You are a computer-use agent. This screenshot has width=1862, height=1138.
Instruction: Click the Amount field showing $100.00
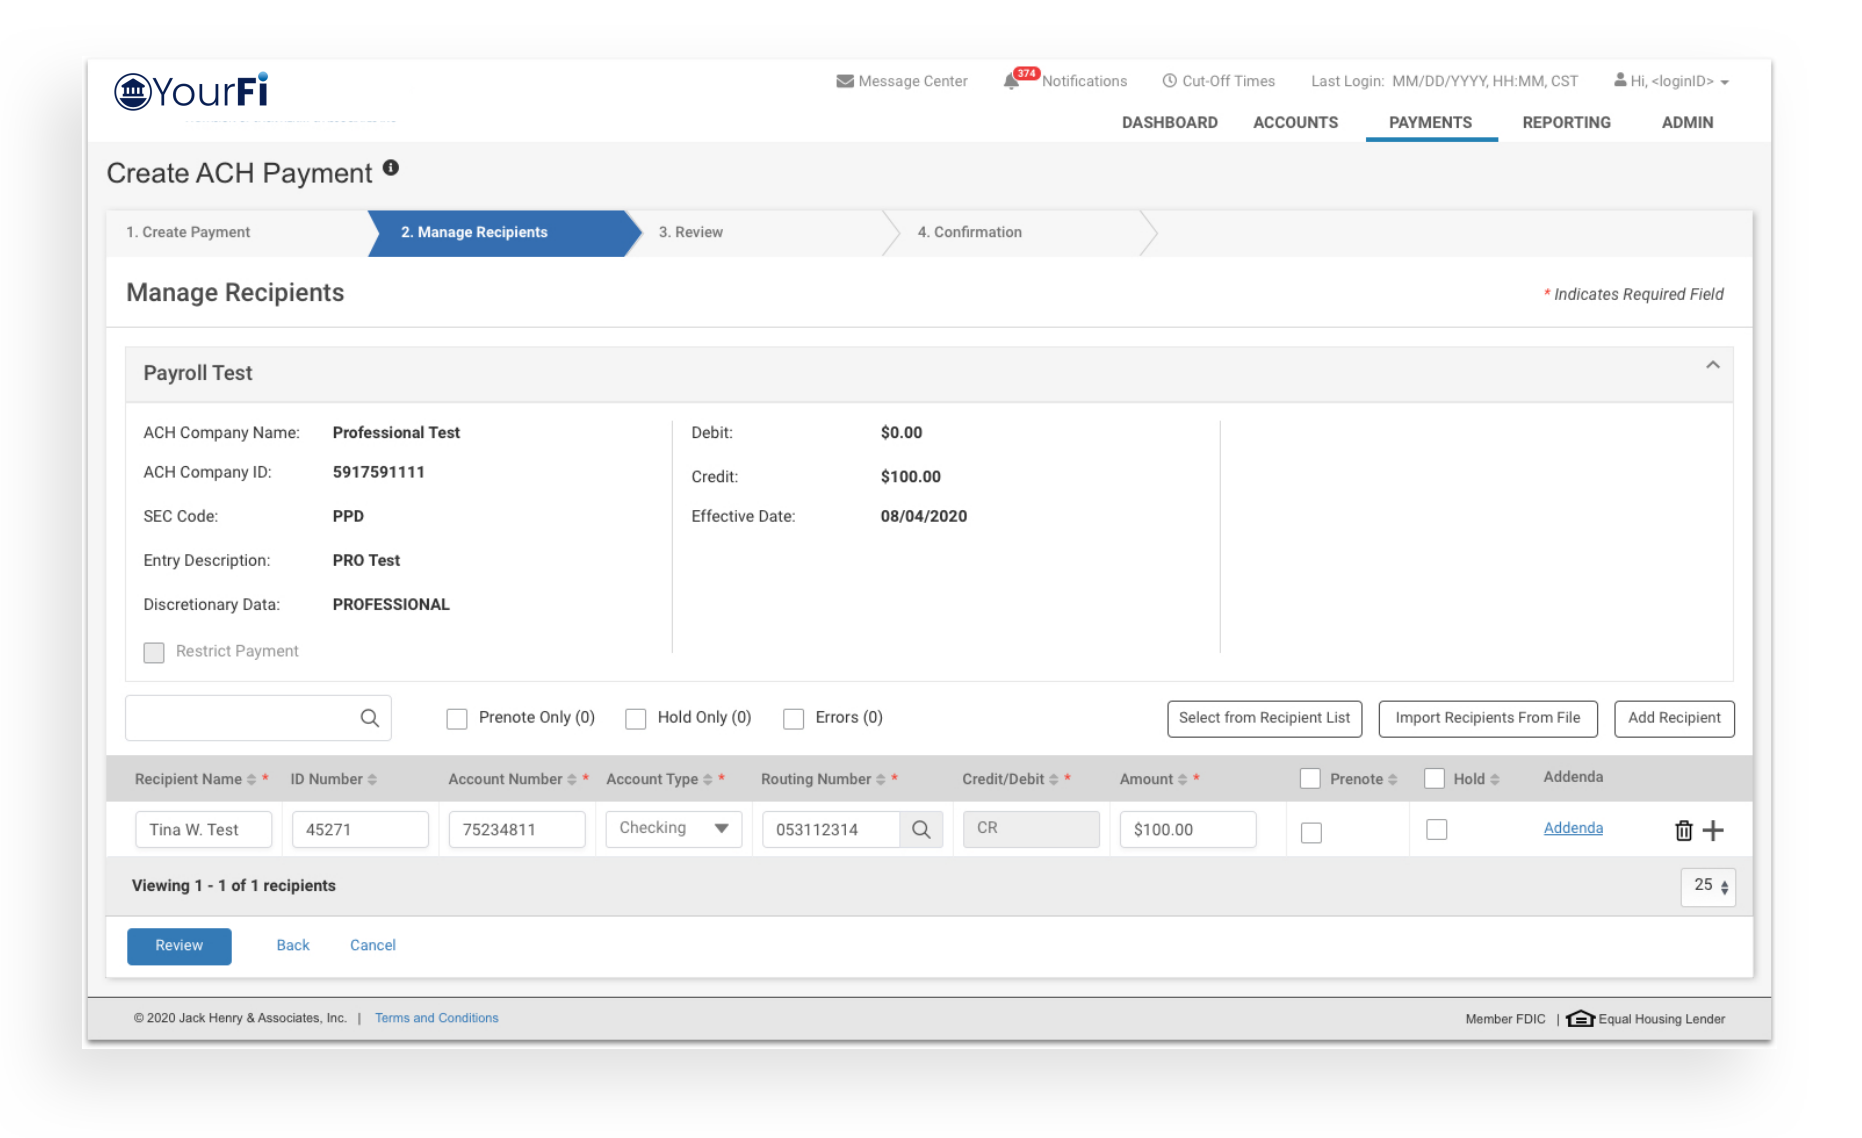point(1187,829)
